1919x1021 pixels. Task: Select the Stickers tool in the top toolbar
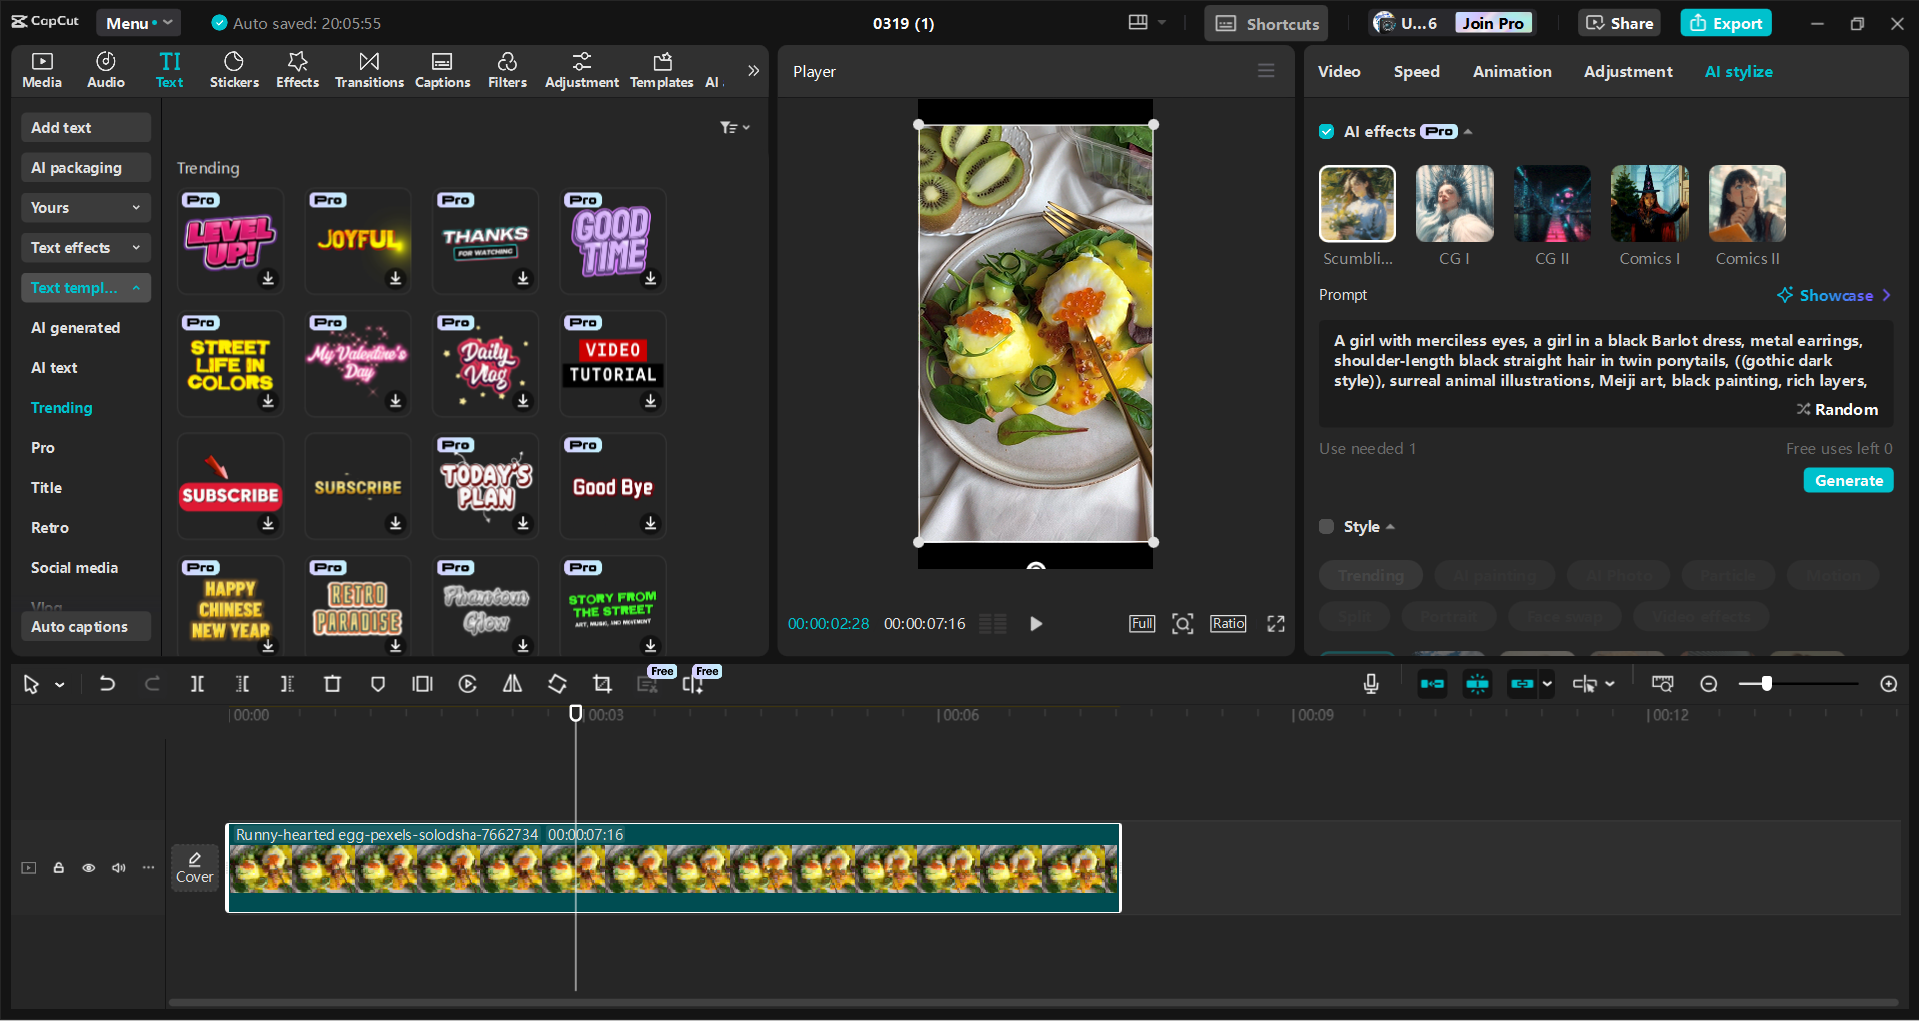[234, 69]
